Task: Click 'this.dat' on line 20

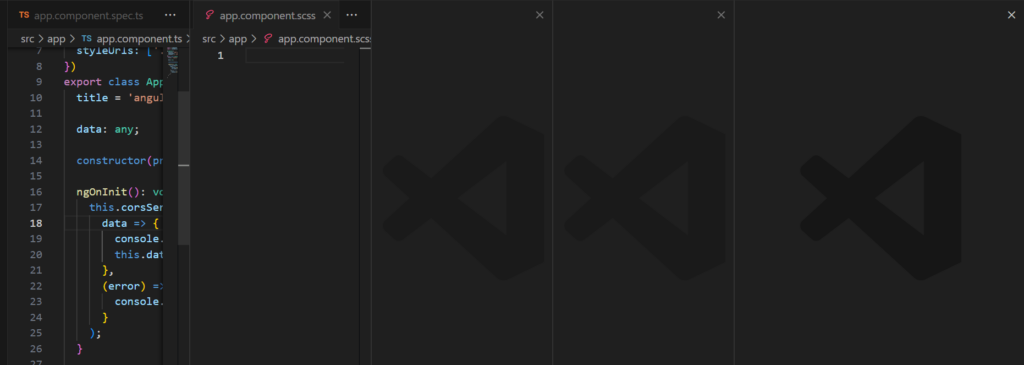Action: 138,255
